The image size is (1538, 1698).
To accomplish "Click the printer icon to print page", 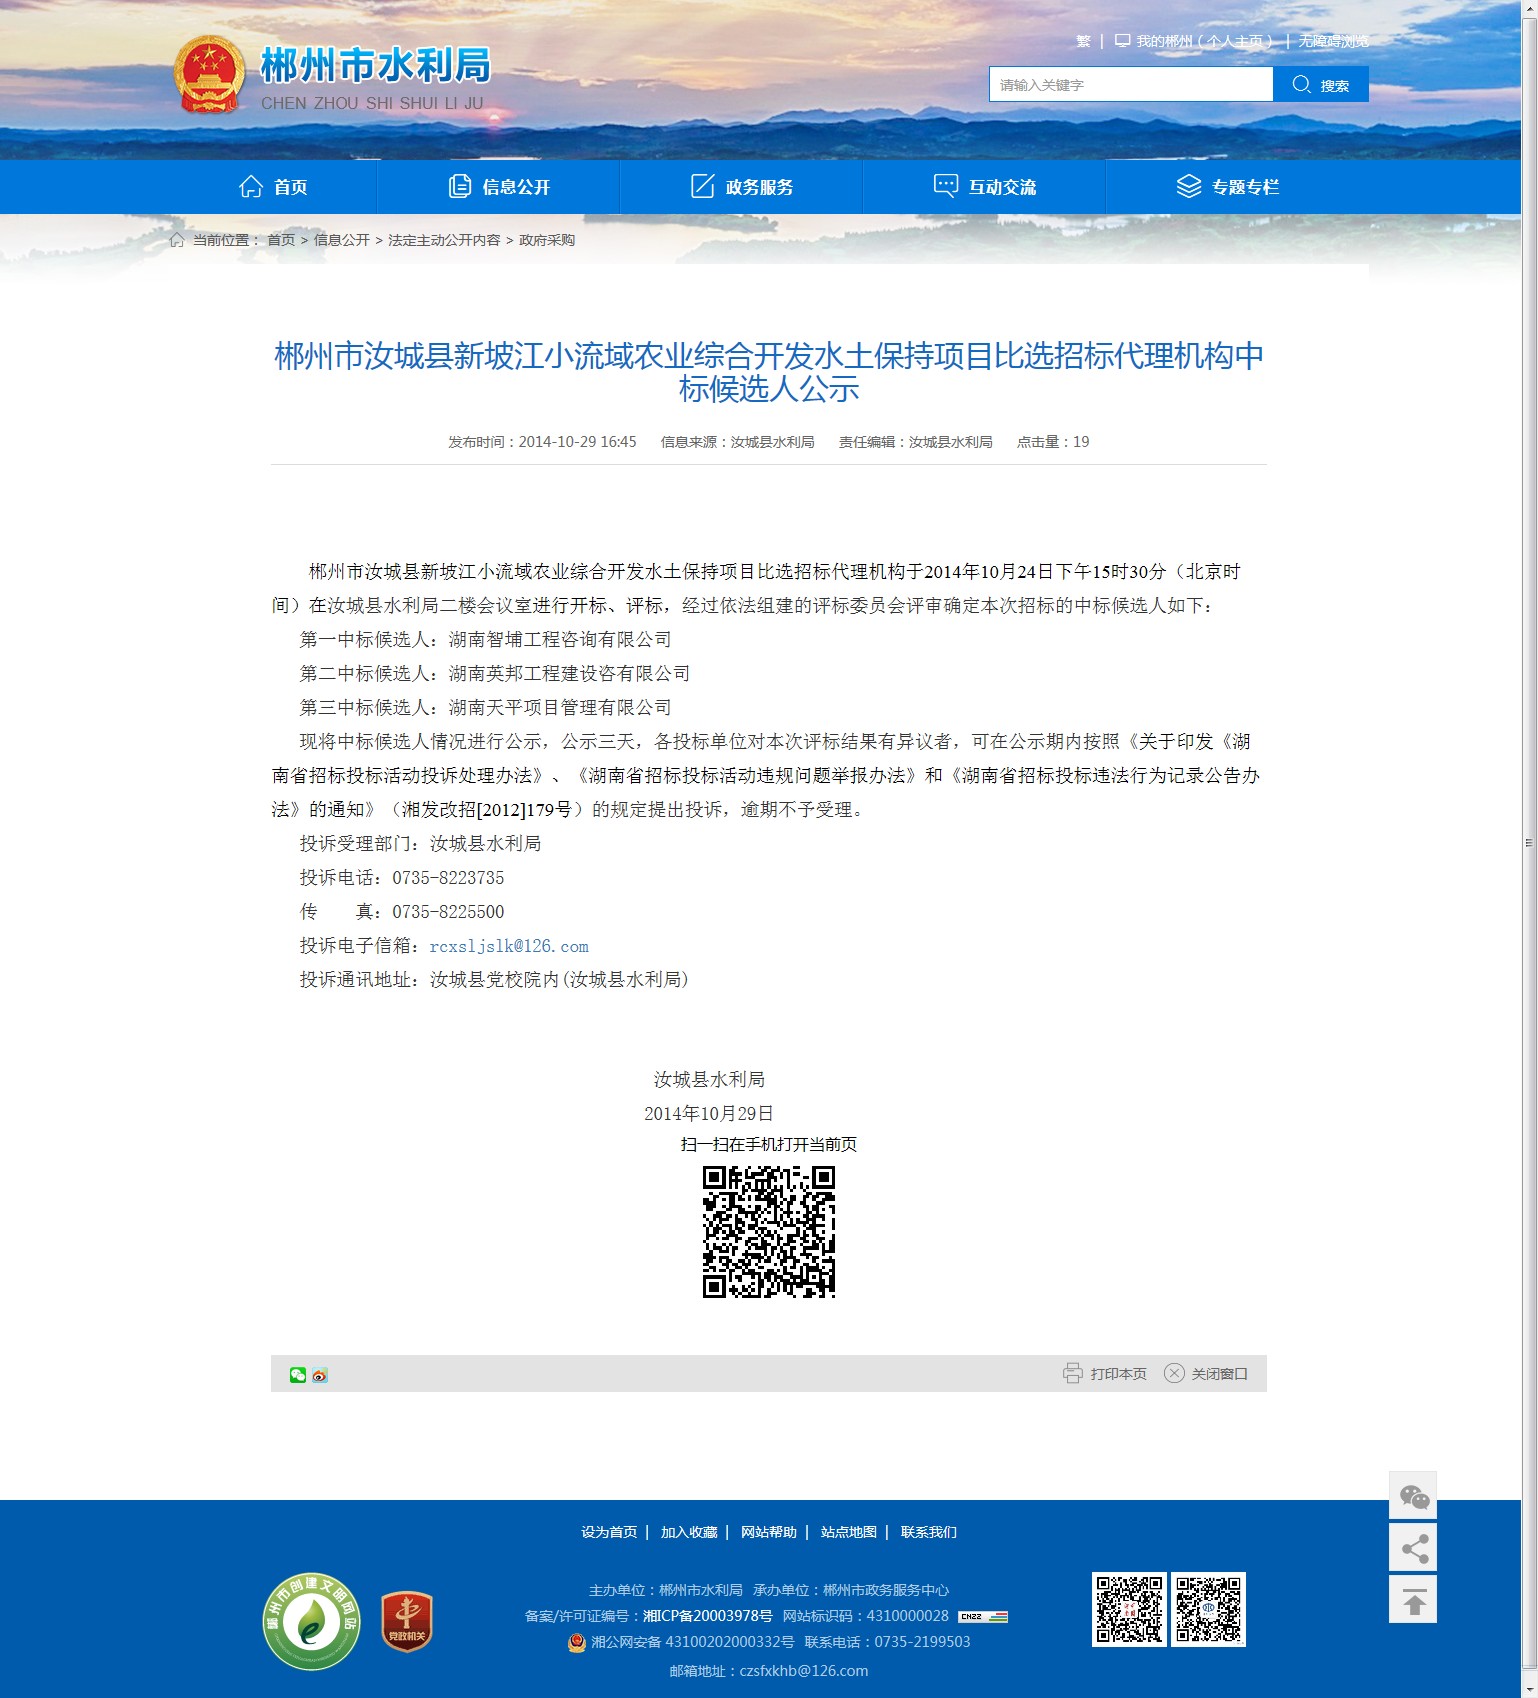I will 1072,1373.
